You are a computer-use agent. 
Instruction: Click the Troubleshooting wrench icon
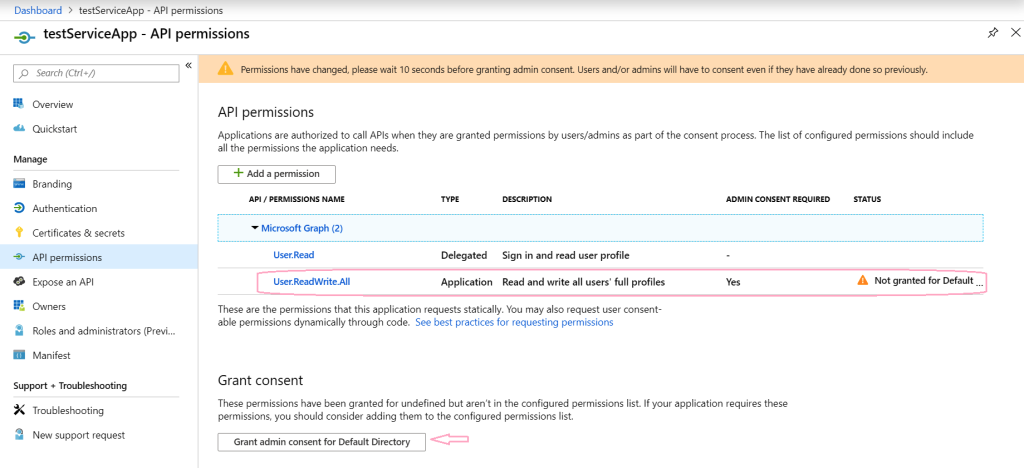point(19,411)
